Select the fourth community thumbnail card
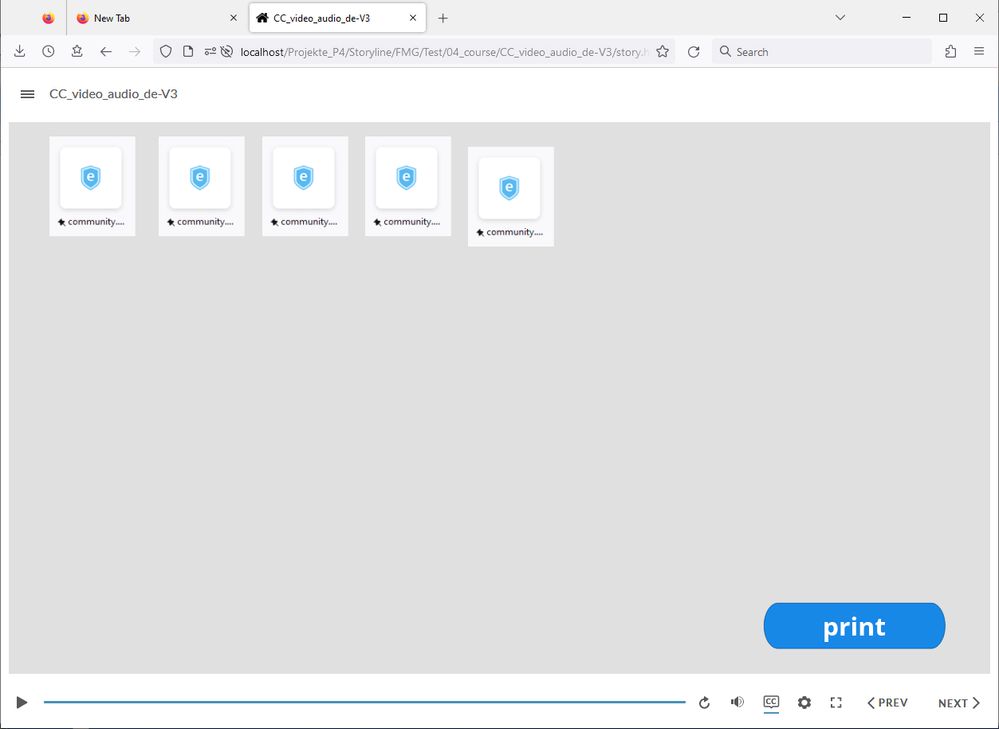999x729 pixels. tap(408, 186)
